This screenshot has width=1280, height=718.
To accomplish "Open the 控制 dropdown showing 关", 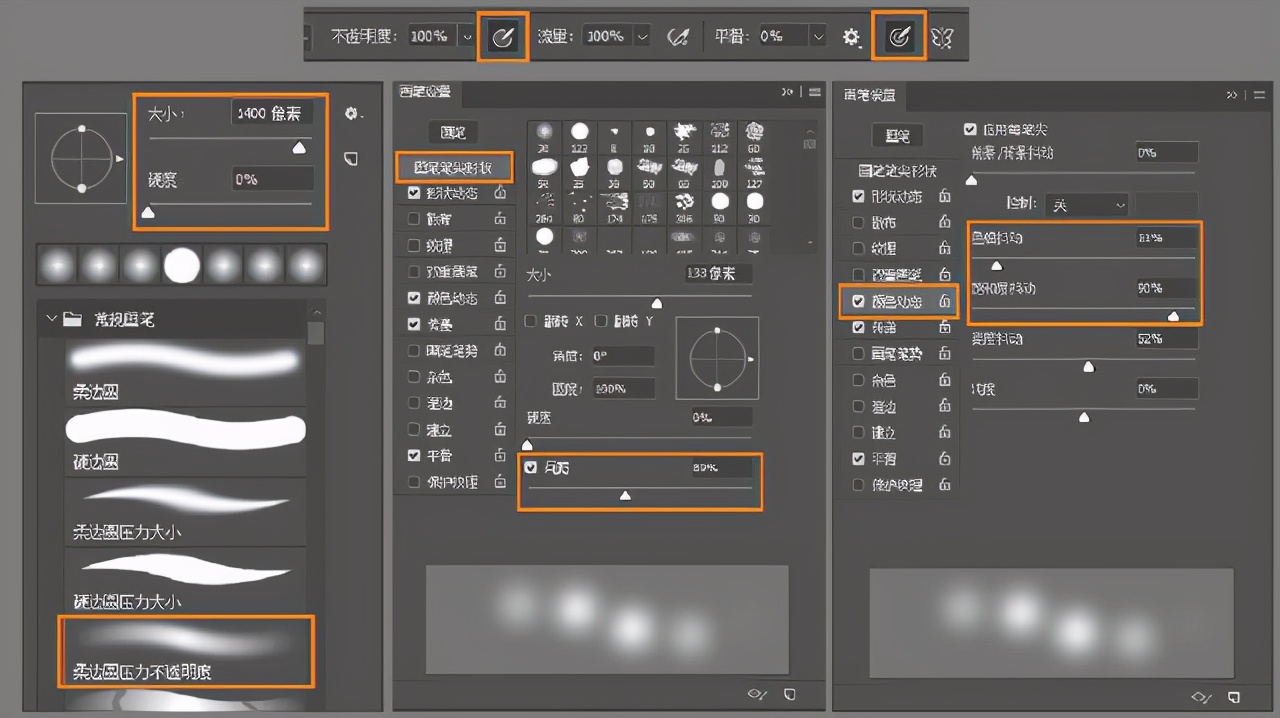I will [x=1086, y=205].
